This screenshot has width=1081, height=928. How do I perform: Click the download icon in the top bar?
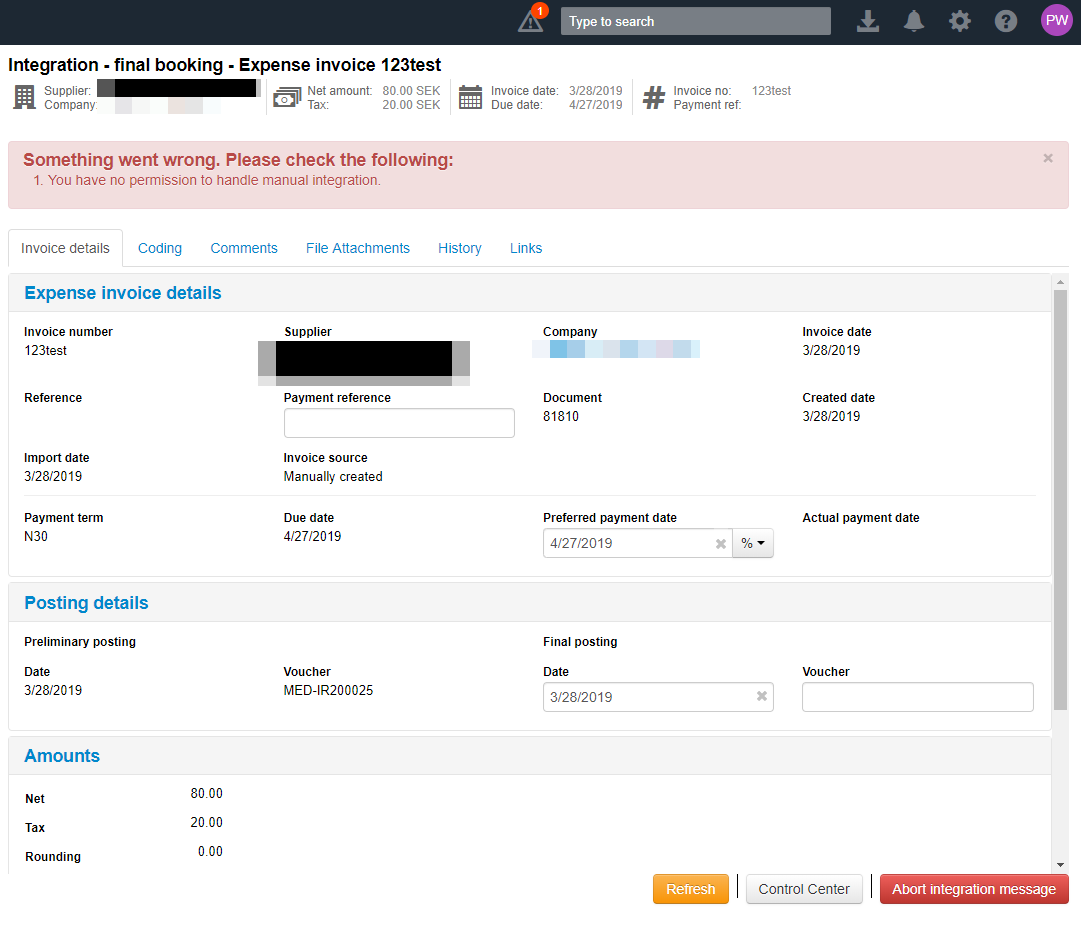tap(867, 21)
